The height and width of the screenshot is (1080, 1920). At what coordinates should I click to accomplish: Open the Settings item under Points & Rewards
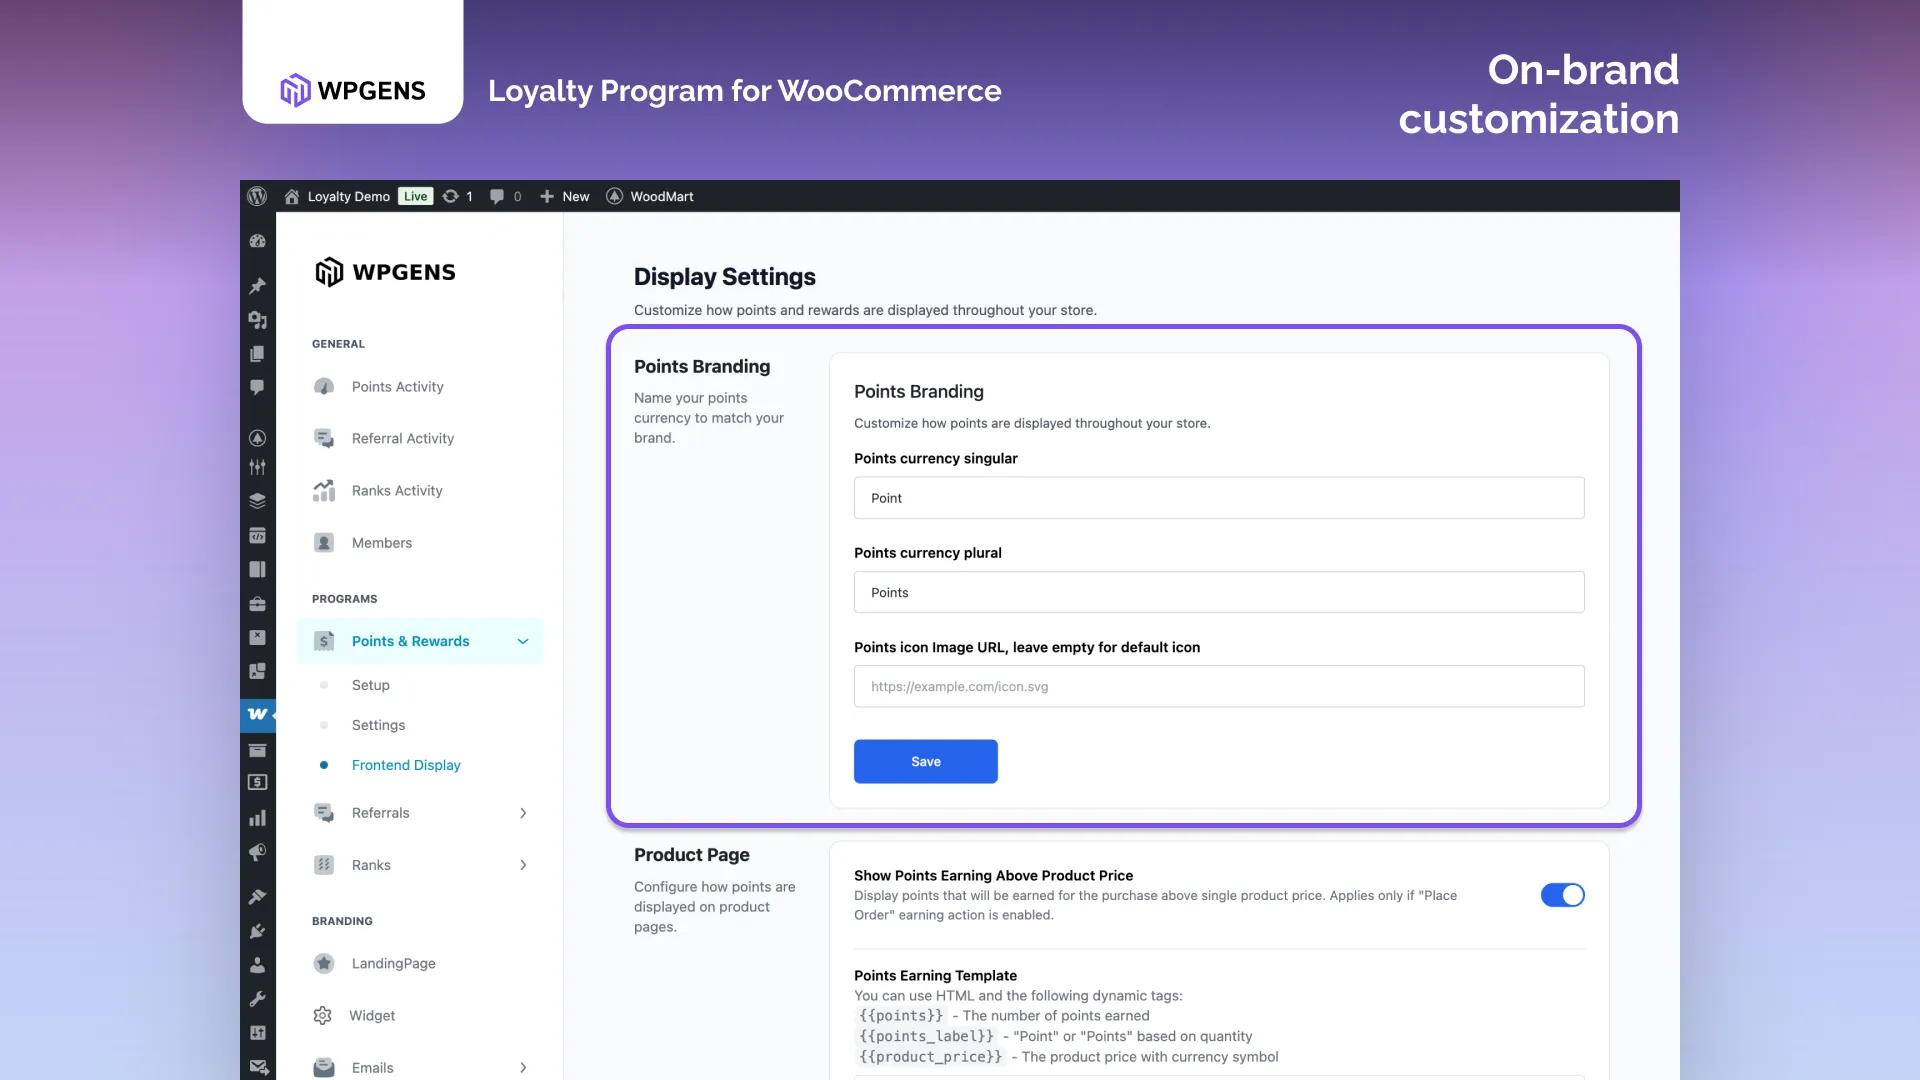378,725
